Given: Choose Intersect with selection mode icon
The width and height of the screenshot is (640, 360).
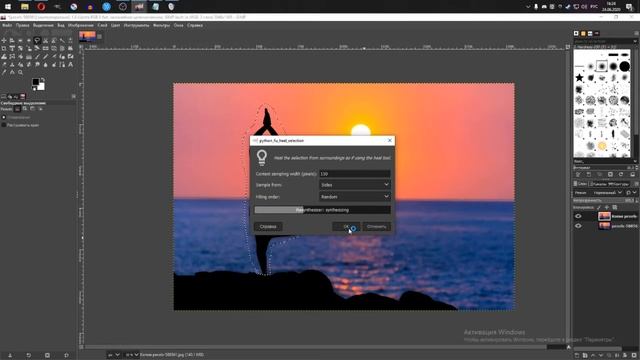Looking at the screenshot, I should [x=40, y=109].
